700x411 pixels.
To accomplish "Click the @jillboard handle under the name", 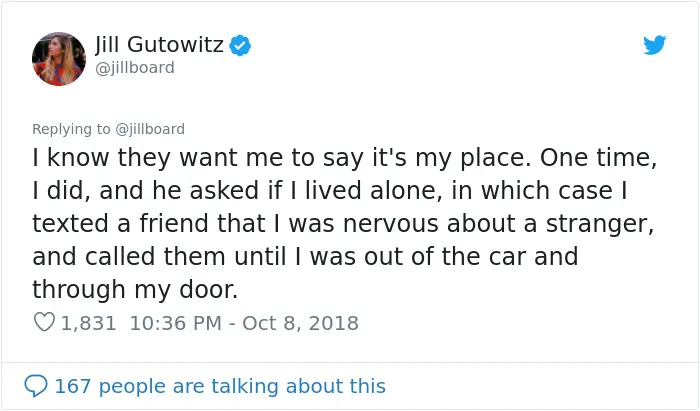I will tap(135, 68).
